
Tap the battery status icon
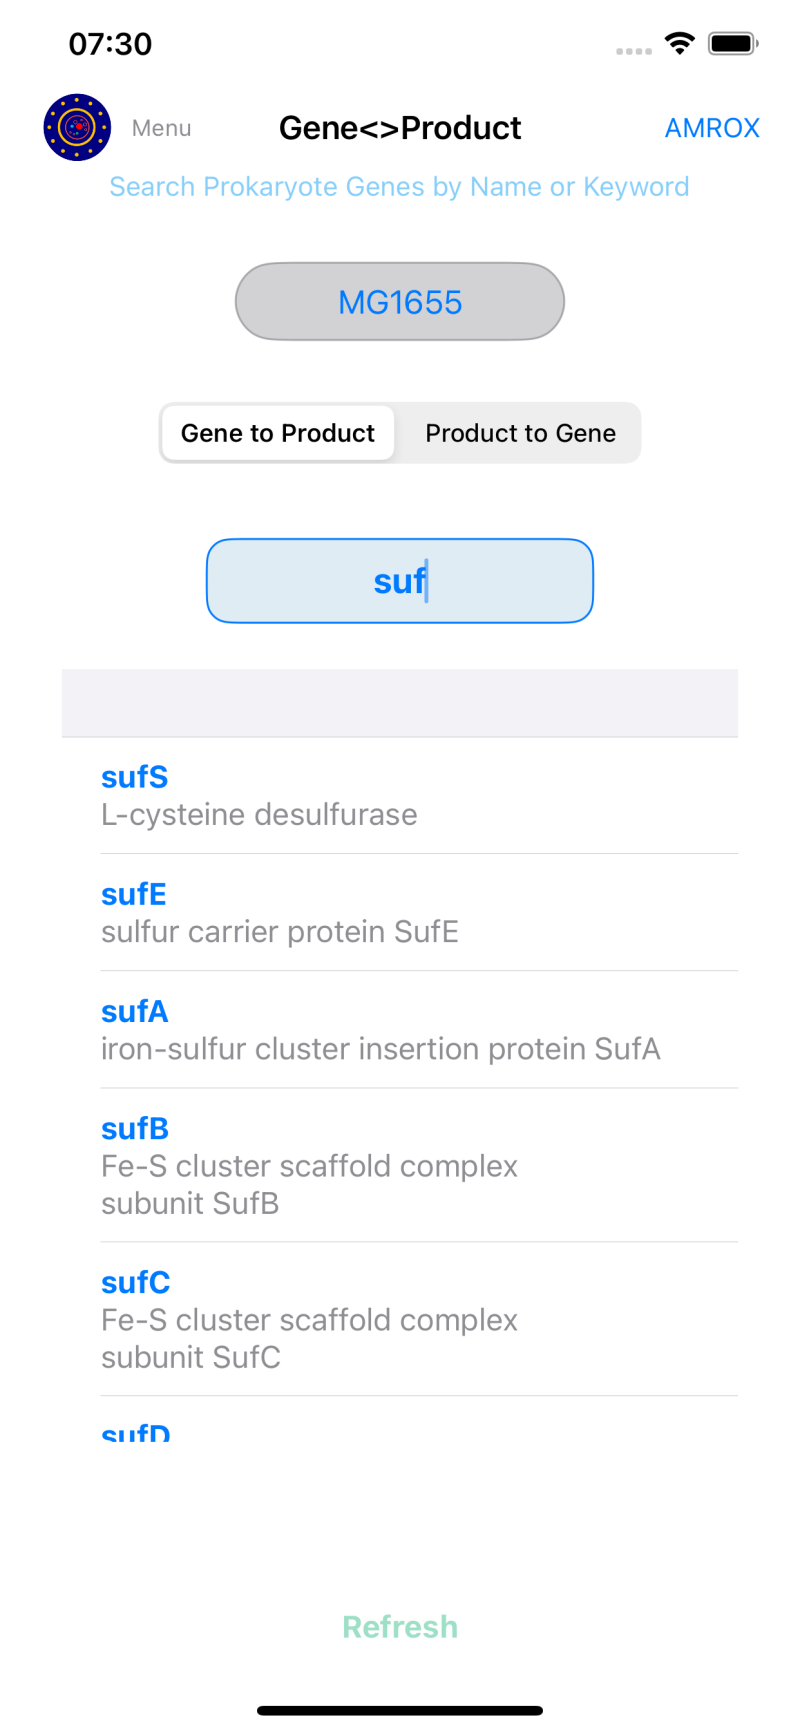click(x=733, y=43)
